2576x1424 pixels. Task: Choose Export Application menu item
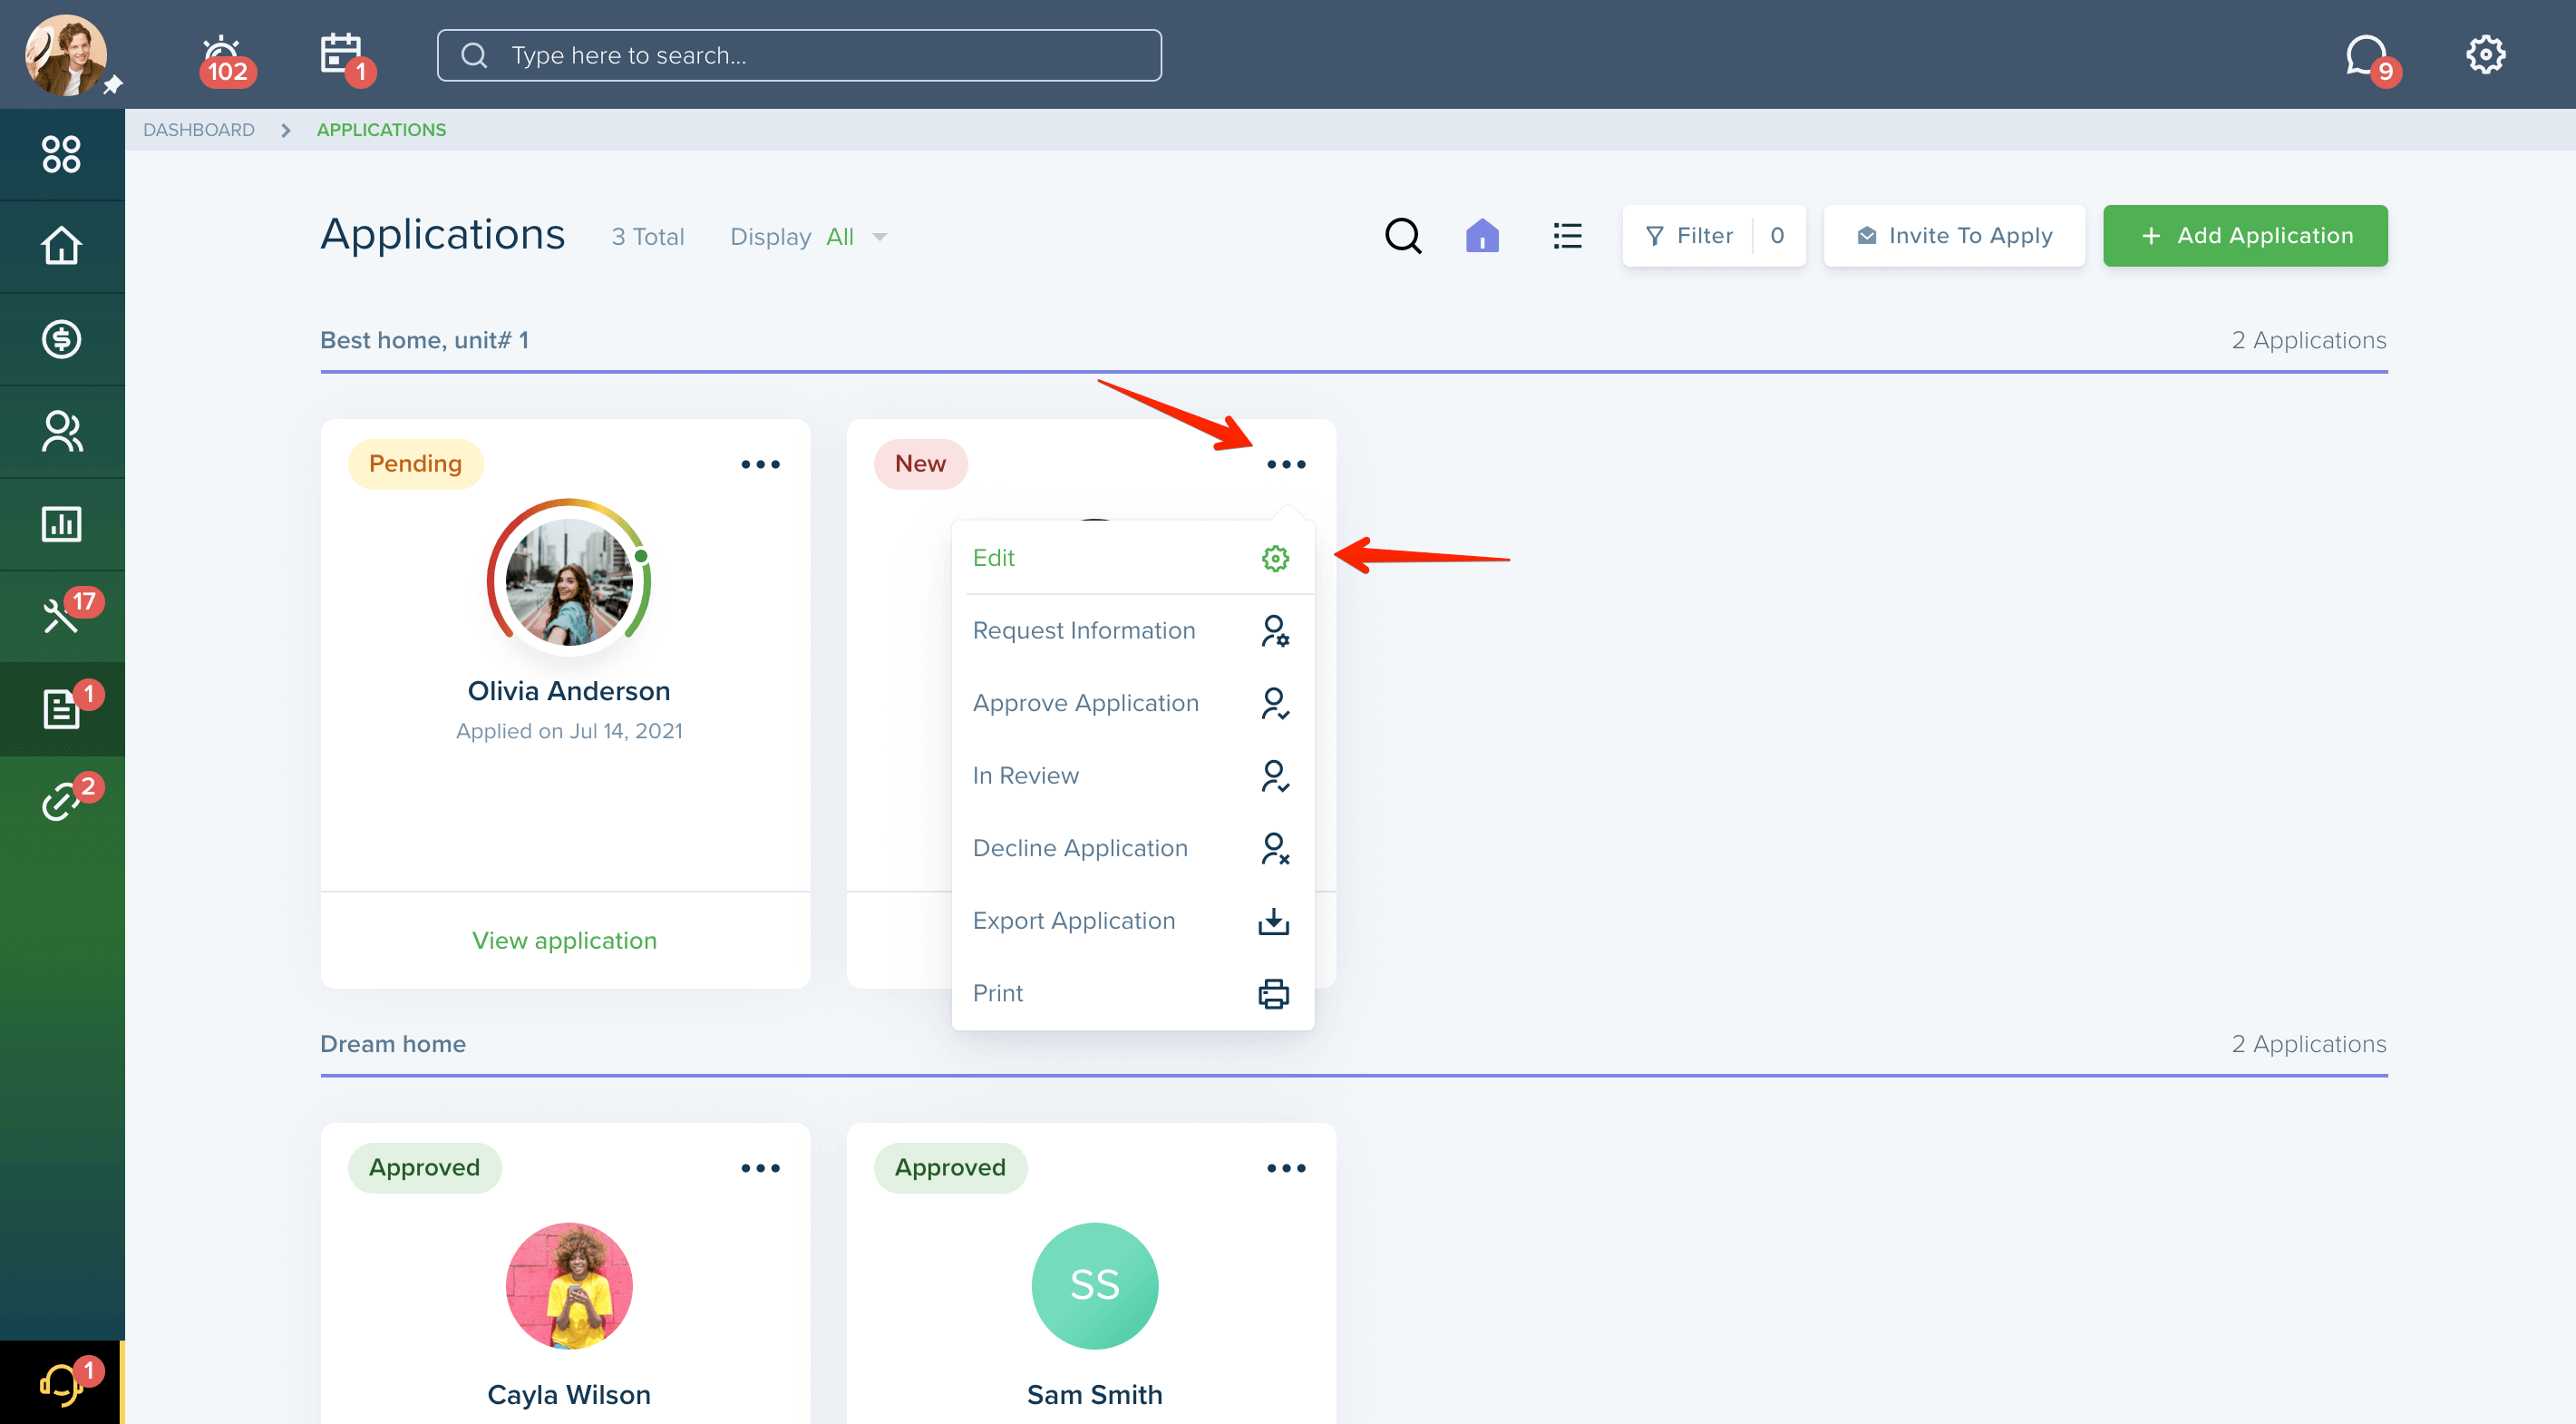1132,921
